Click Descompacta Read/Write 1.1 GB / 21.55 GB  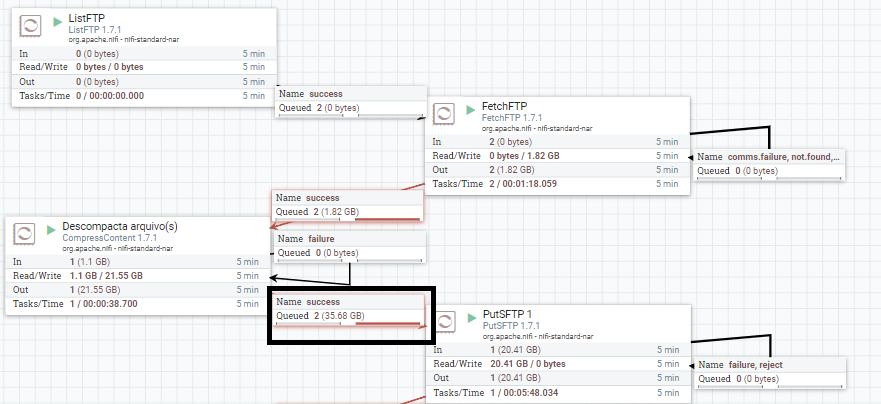point(106,276)
